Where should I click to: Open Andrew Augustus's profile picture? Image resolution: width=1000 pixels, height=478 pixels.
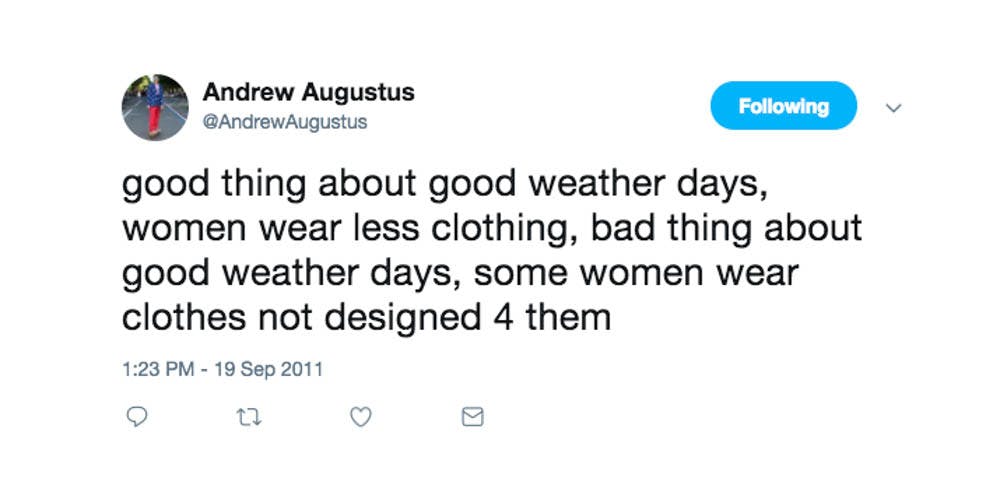coord(155,107)
